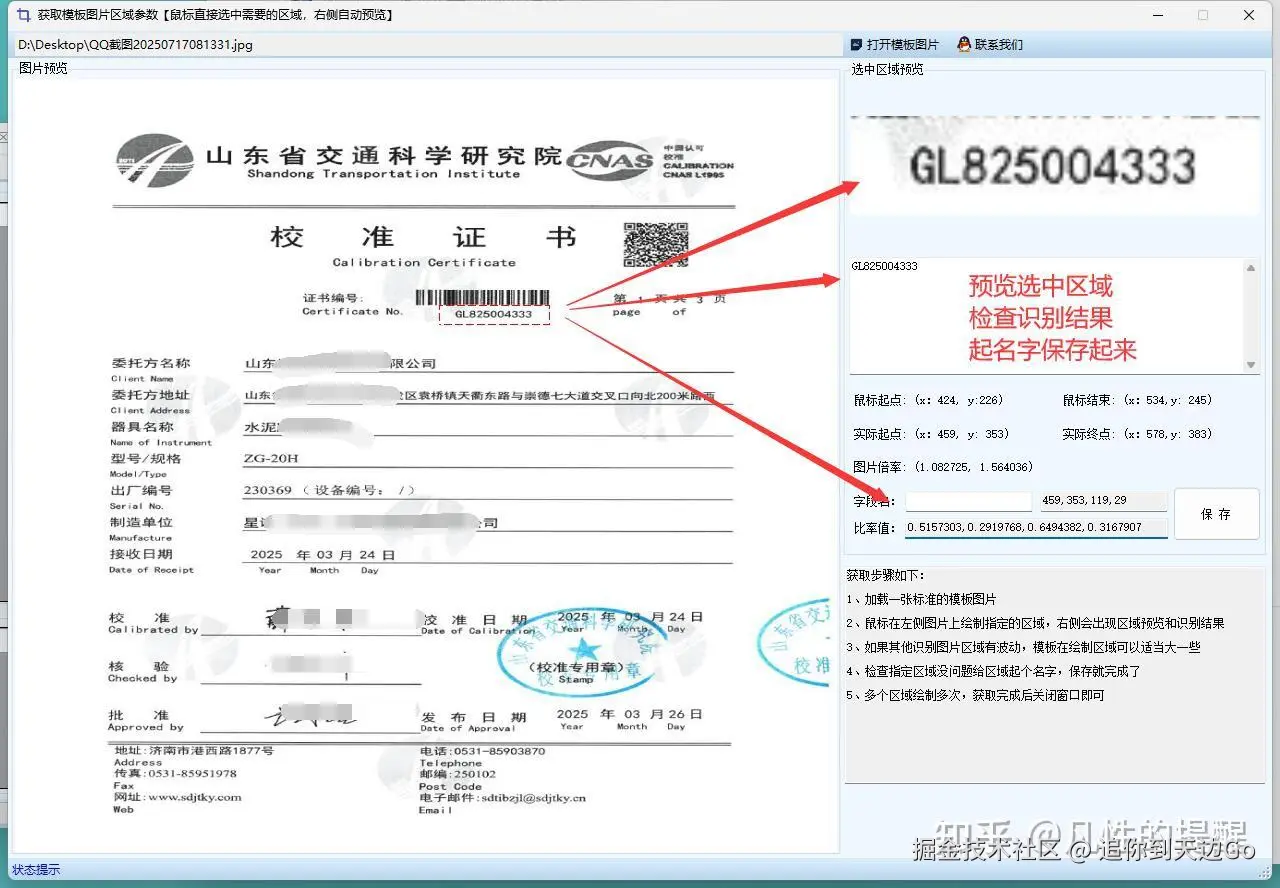
Task: Click the phone number 0531-85903870 in template
Action: (500, 751)
